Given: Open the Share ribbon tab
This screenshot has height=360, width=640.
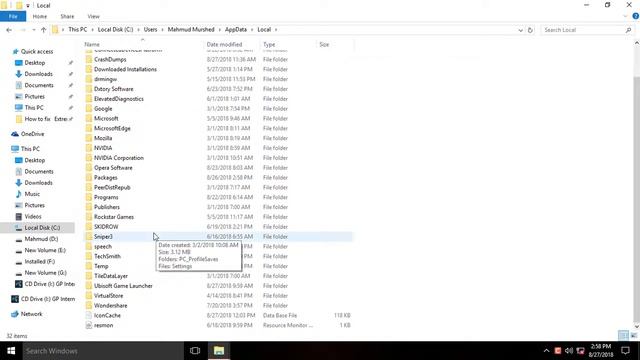Looking at the screenshot, I should pyautogui.click(x=67, y=16).
